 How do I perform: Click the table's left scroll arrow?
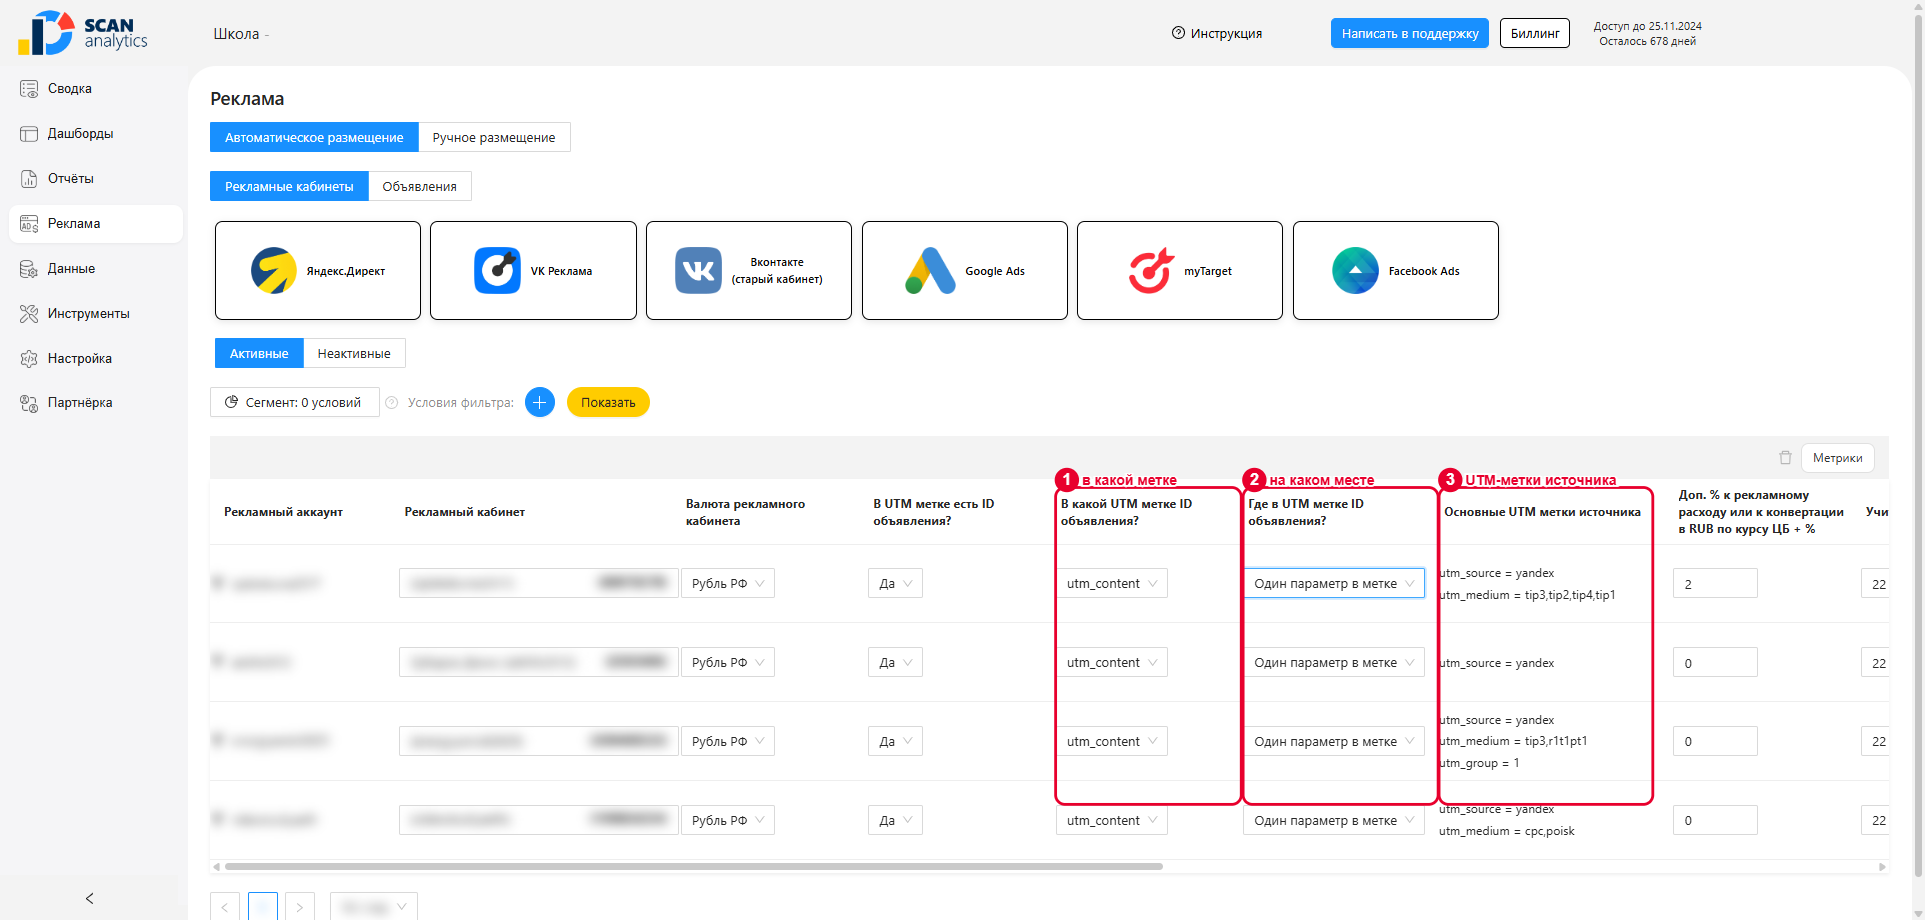[217, 867]
